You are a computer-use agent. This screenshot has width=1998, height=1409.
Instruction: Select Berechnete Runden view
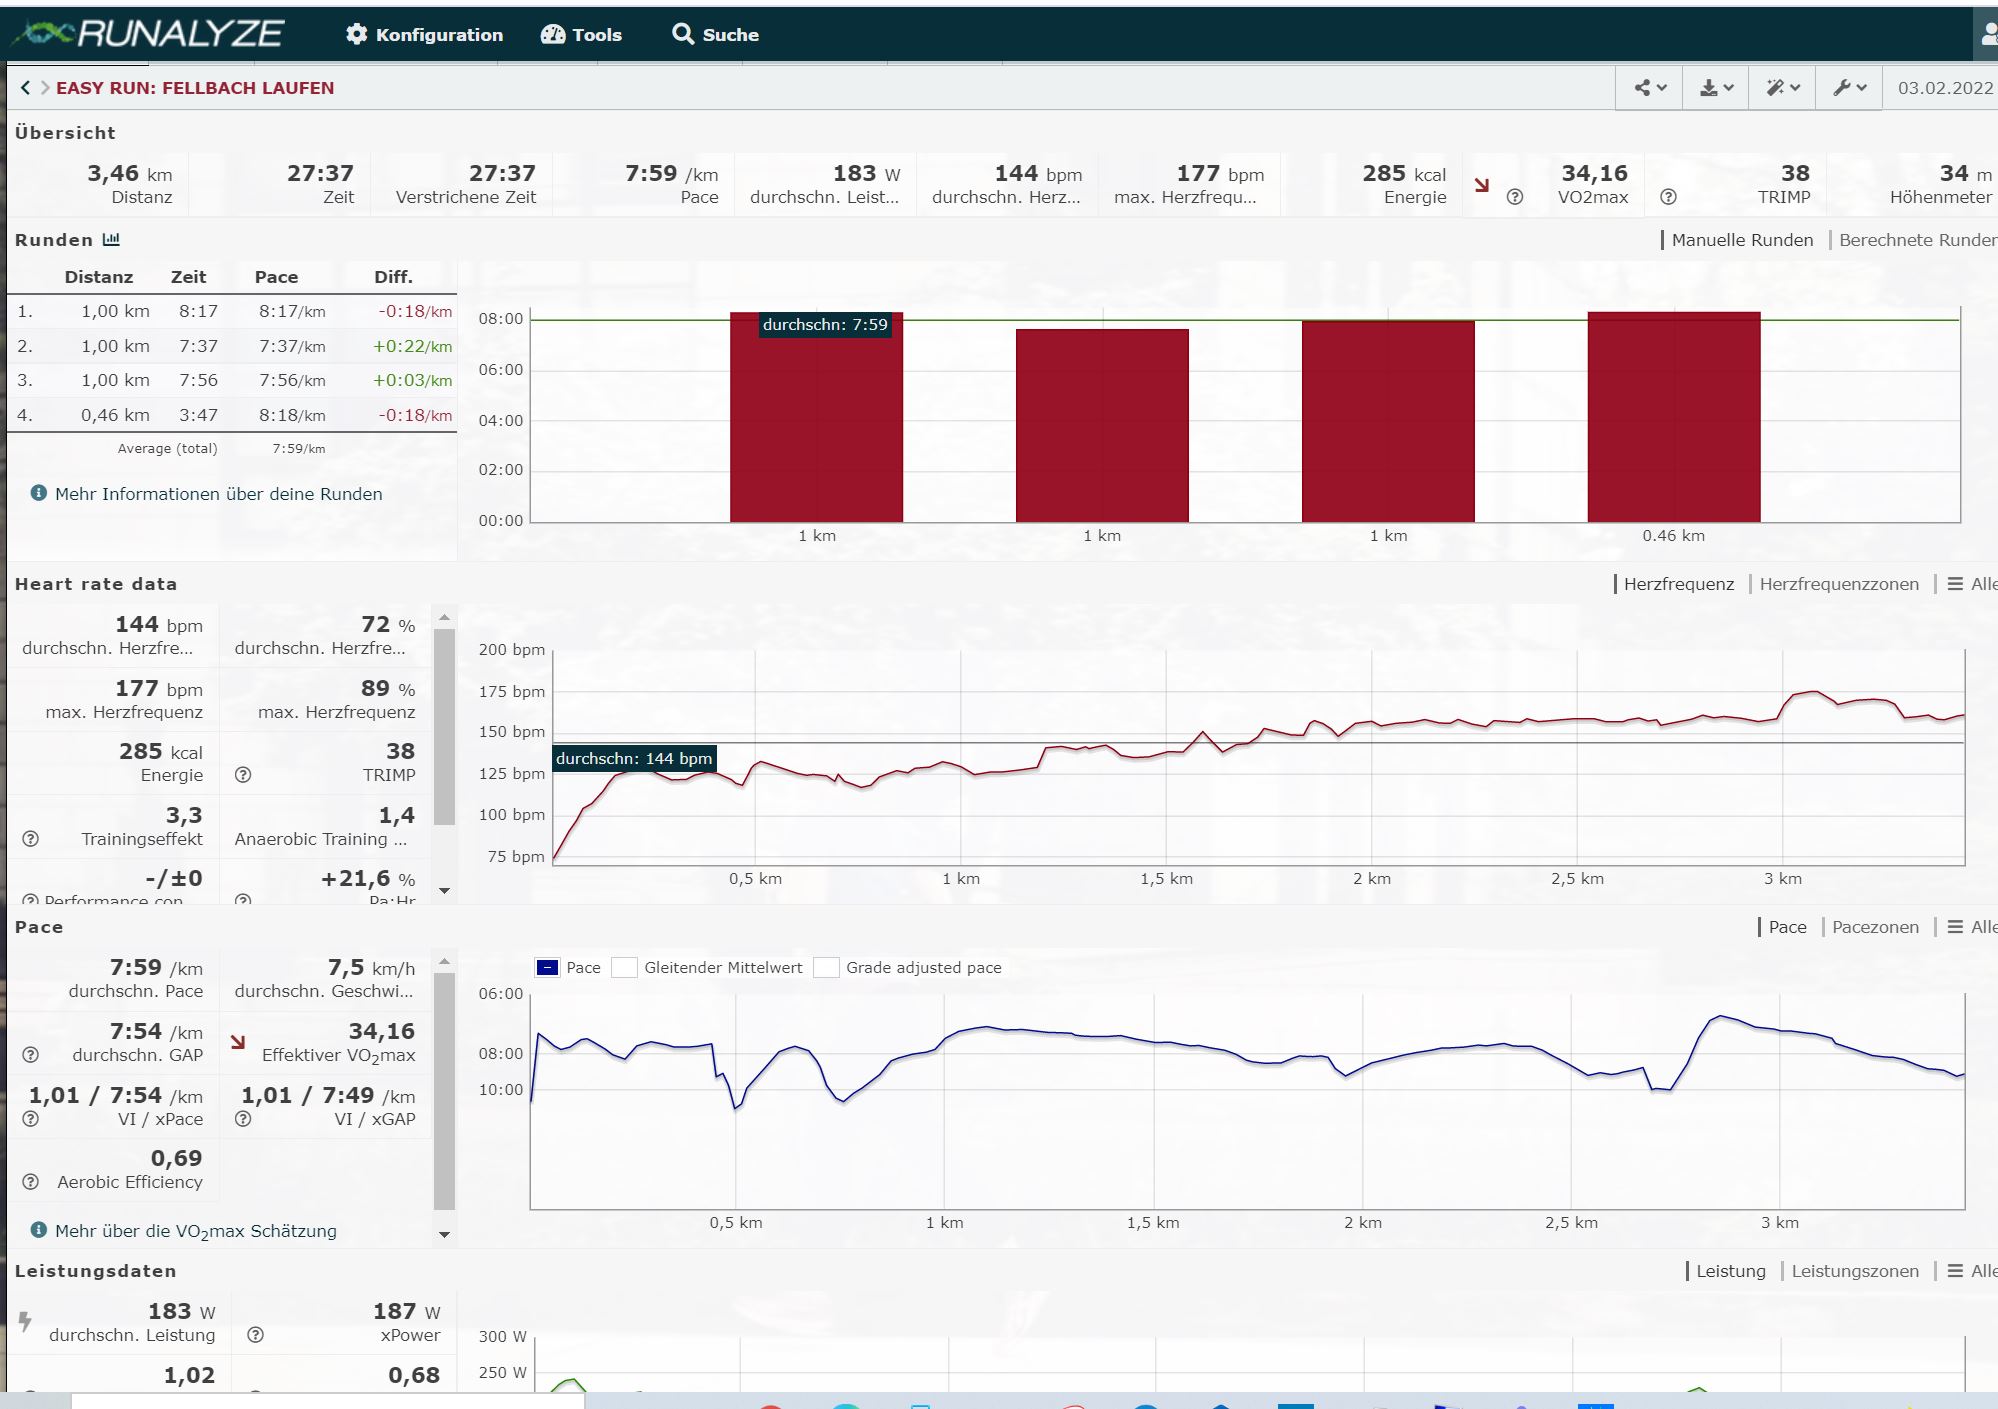[1916, 240]
